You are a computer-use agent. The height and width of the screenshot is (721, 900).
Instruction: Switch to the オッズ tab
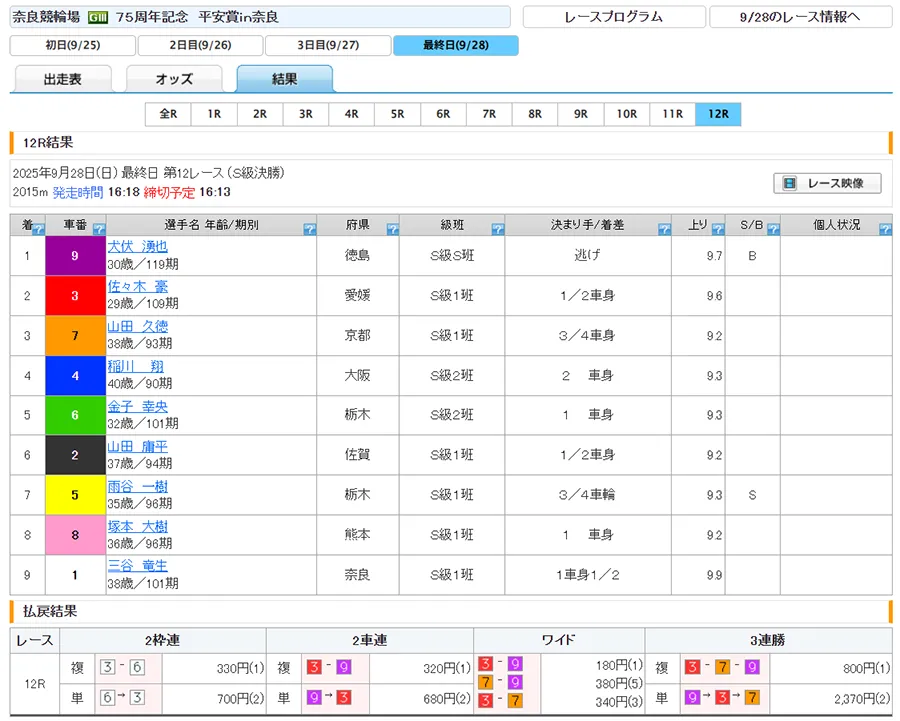pyautogui.click(x=174, y=79)
